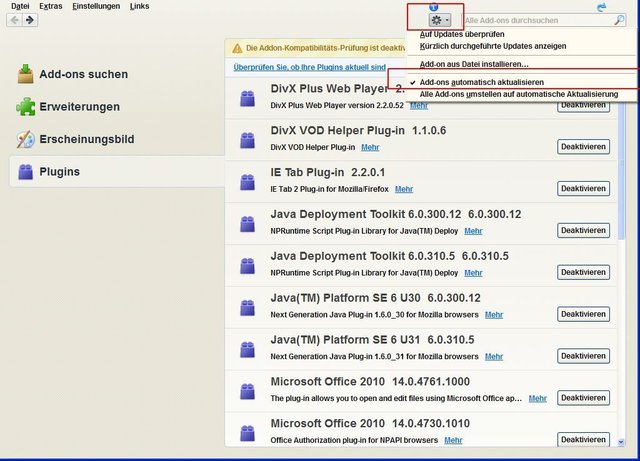Click the DivX VOD Helper plugin icon
640x461 pixels.
(x=247, y=140)
